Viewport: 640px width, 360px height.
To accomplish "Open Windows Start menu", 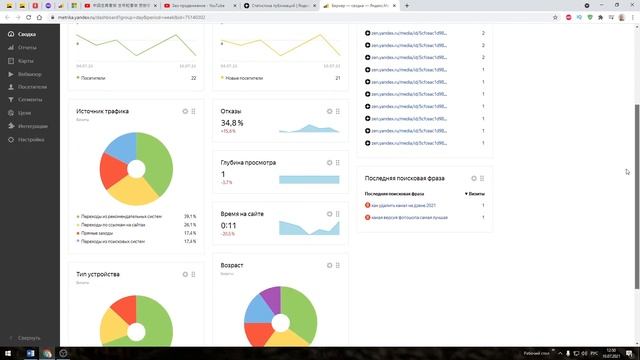I will (8, 353).
